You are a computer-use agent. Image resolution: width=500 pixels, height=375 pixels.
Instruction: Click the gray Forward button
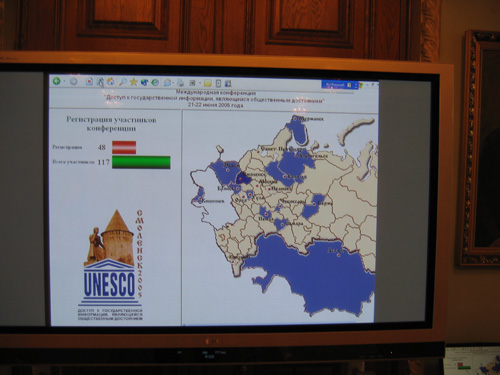[x=74, y=82]
